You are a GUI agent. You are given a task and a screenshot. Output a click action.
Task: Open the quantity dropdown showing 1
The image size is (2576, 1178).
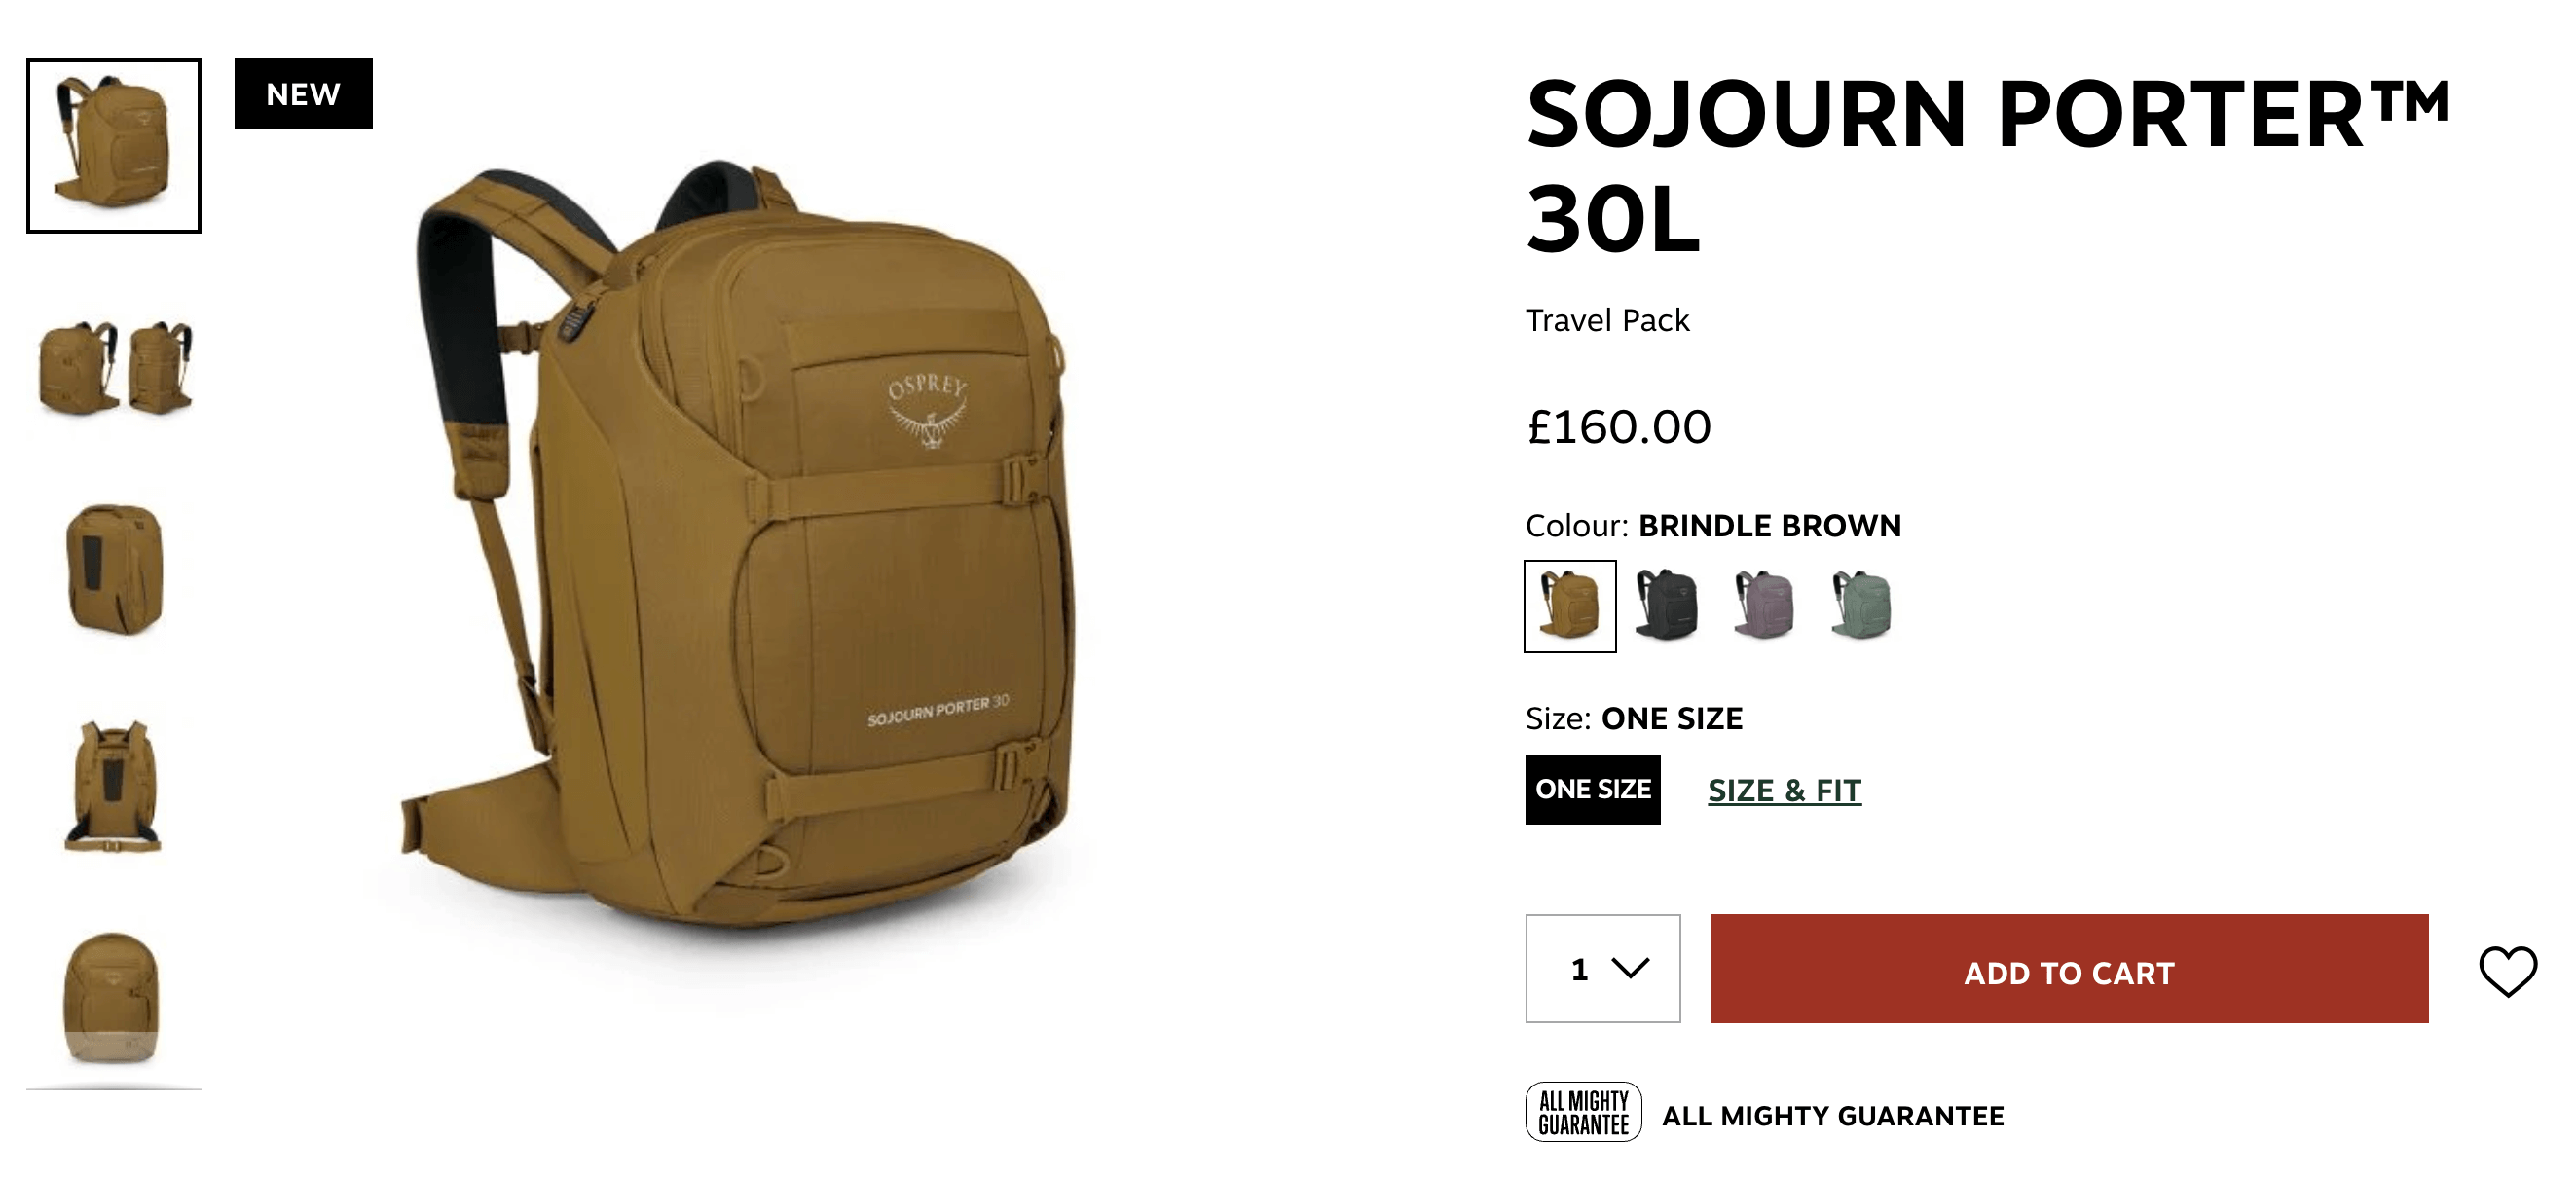point(1603,968)
